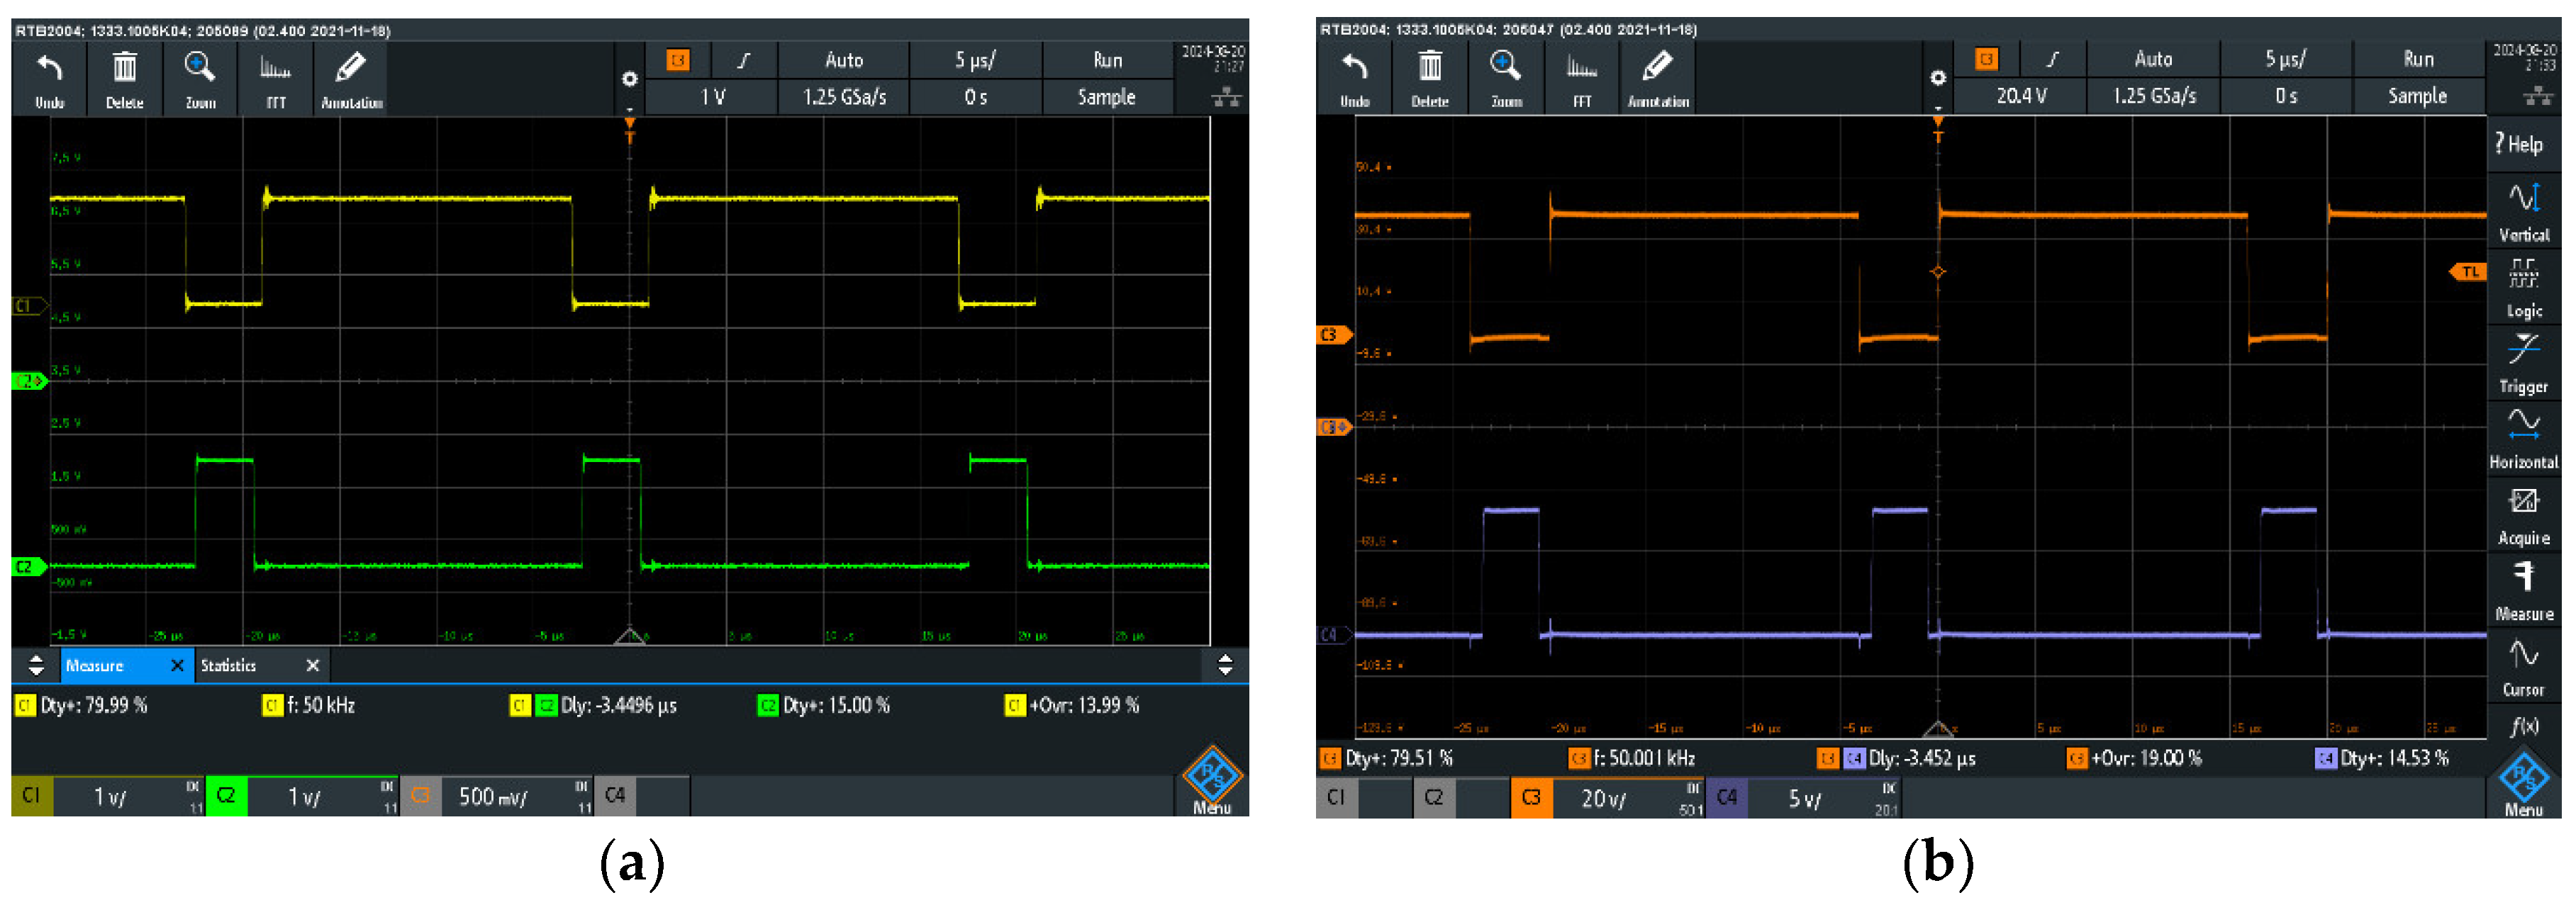The width and height of the screenshot is (2576, 905).
Task: Toggle channel C4 in right oscilloscope
Action: tap(1727, 798)
